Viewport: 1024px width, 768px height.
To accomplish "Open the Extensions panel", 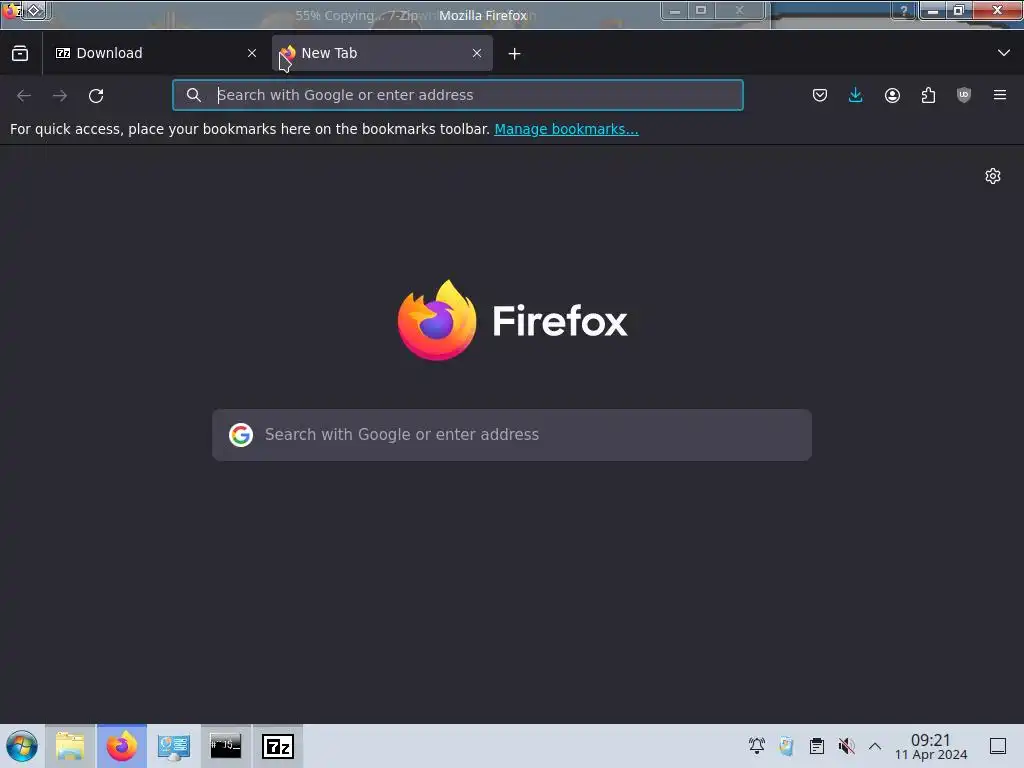I will pos(928,95).
